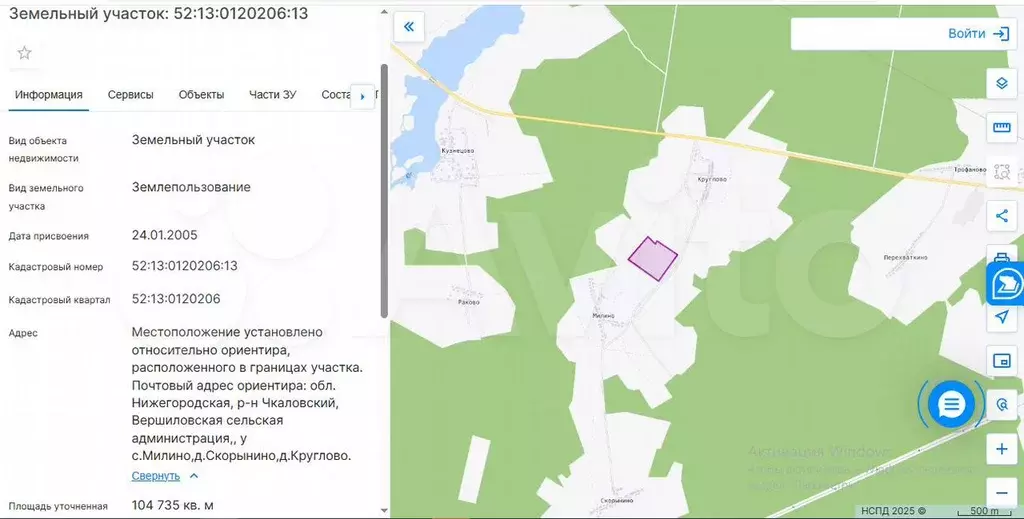This screenshot has height=519, width=1024.
Task: Click the info panel vertical scrollbar
Action: click(x=384, y=189)
